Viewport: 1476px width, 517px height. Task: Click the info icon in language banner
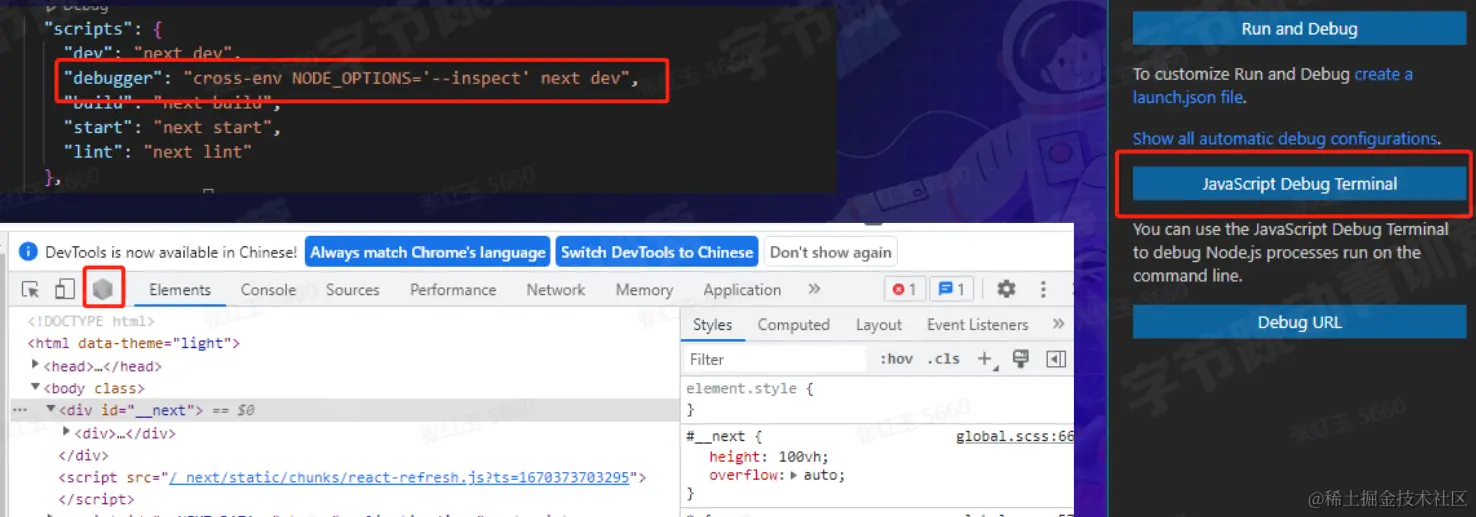click(28, 252)
